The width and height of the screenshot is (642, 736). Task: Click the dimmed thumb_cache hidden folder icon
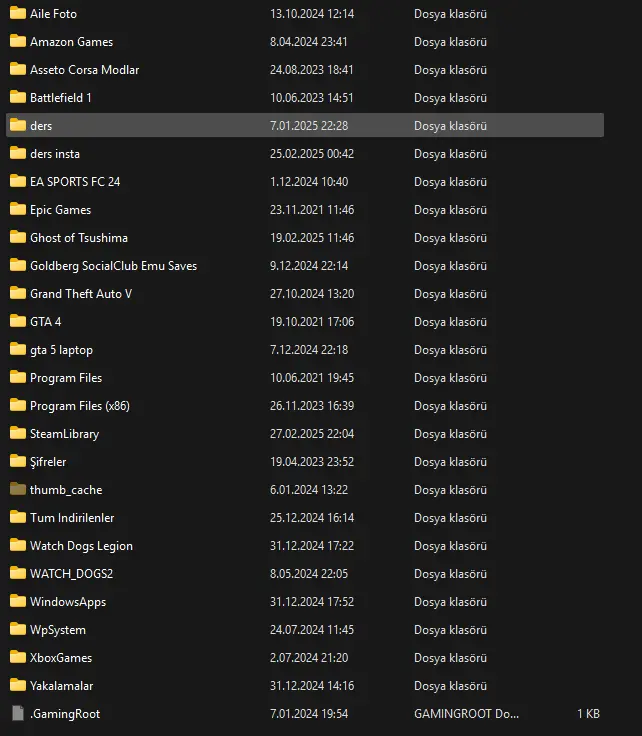point(18,490)
